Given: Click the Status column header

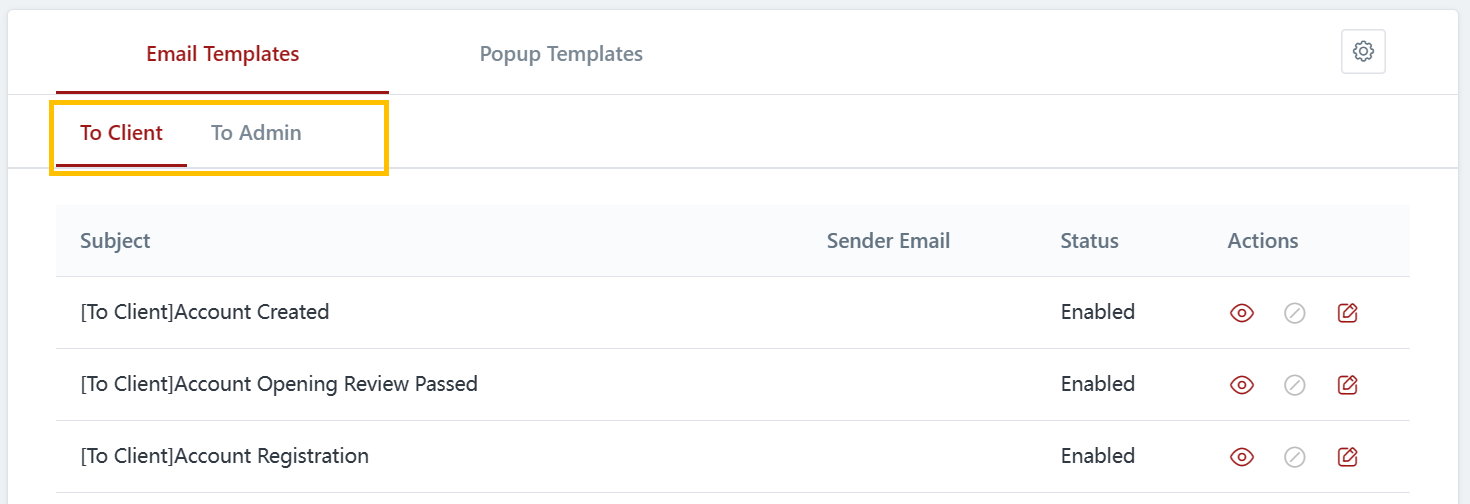Looking at the screenshot, I should coord(1089,241).
